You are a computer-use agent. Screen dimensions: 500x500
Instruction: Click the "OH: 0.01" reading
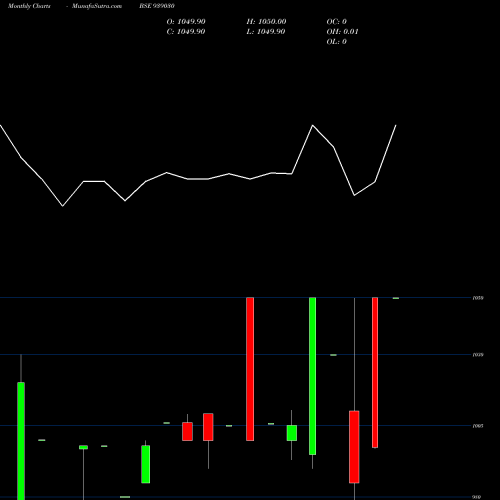click(x=343, y=32)
